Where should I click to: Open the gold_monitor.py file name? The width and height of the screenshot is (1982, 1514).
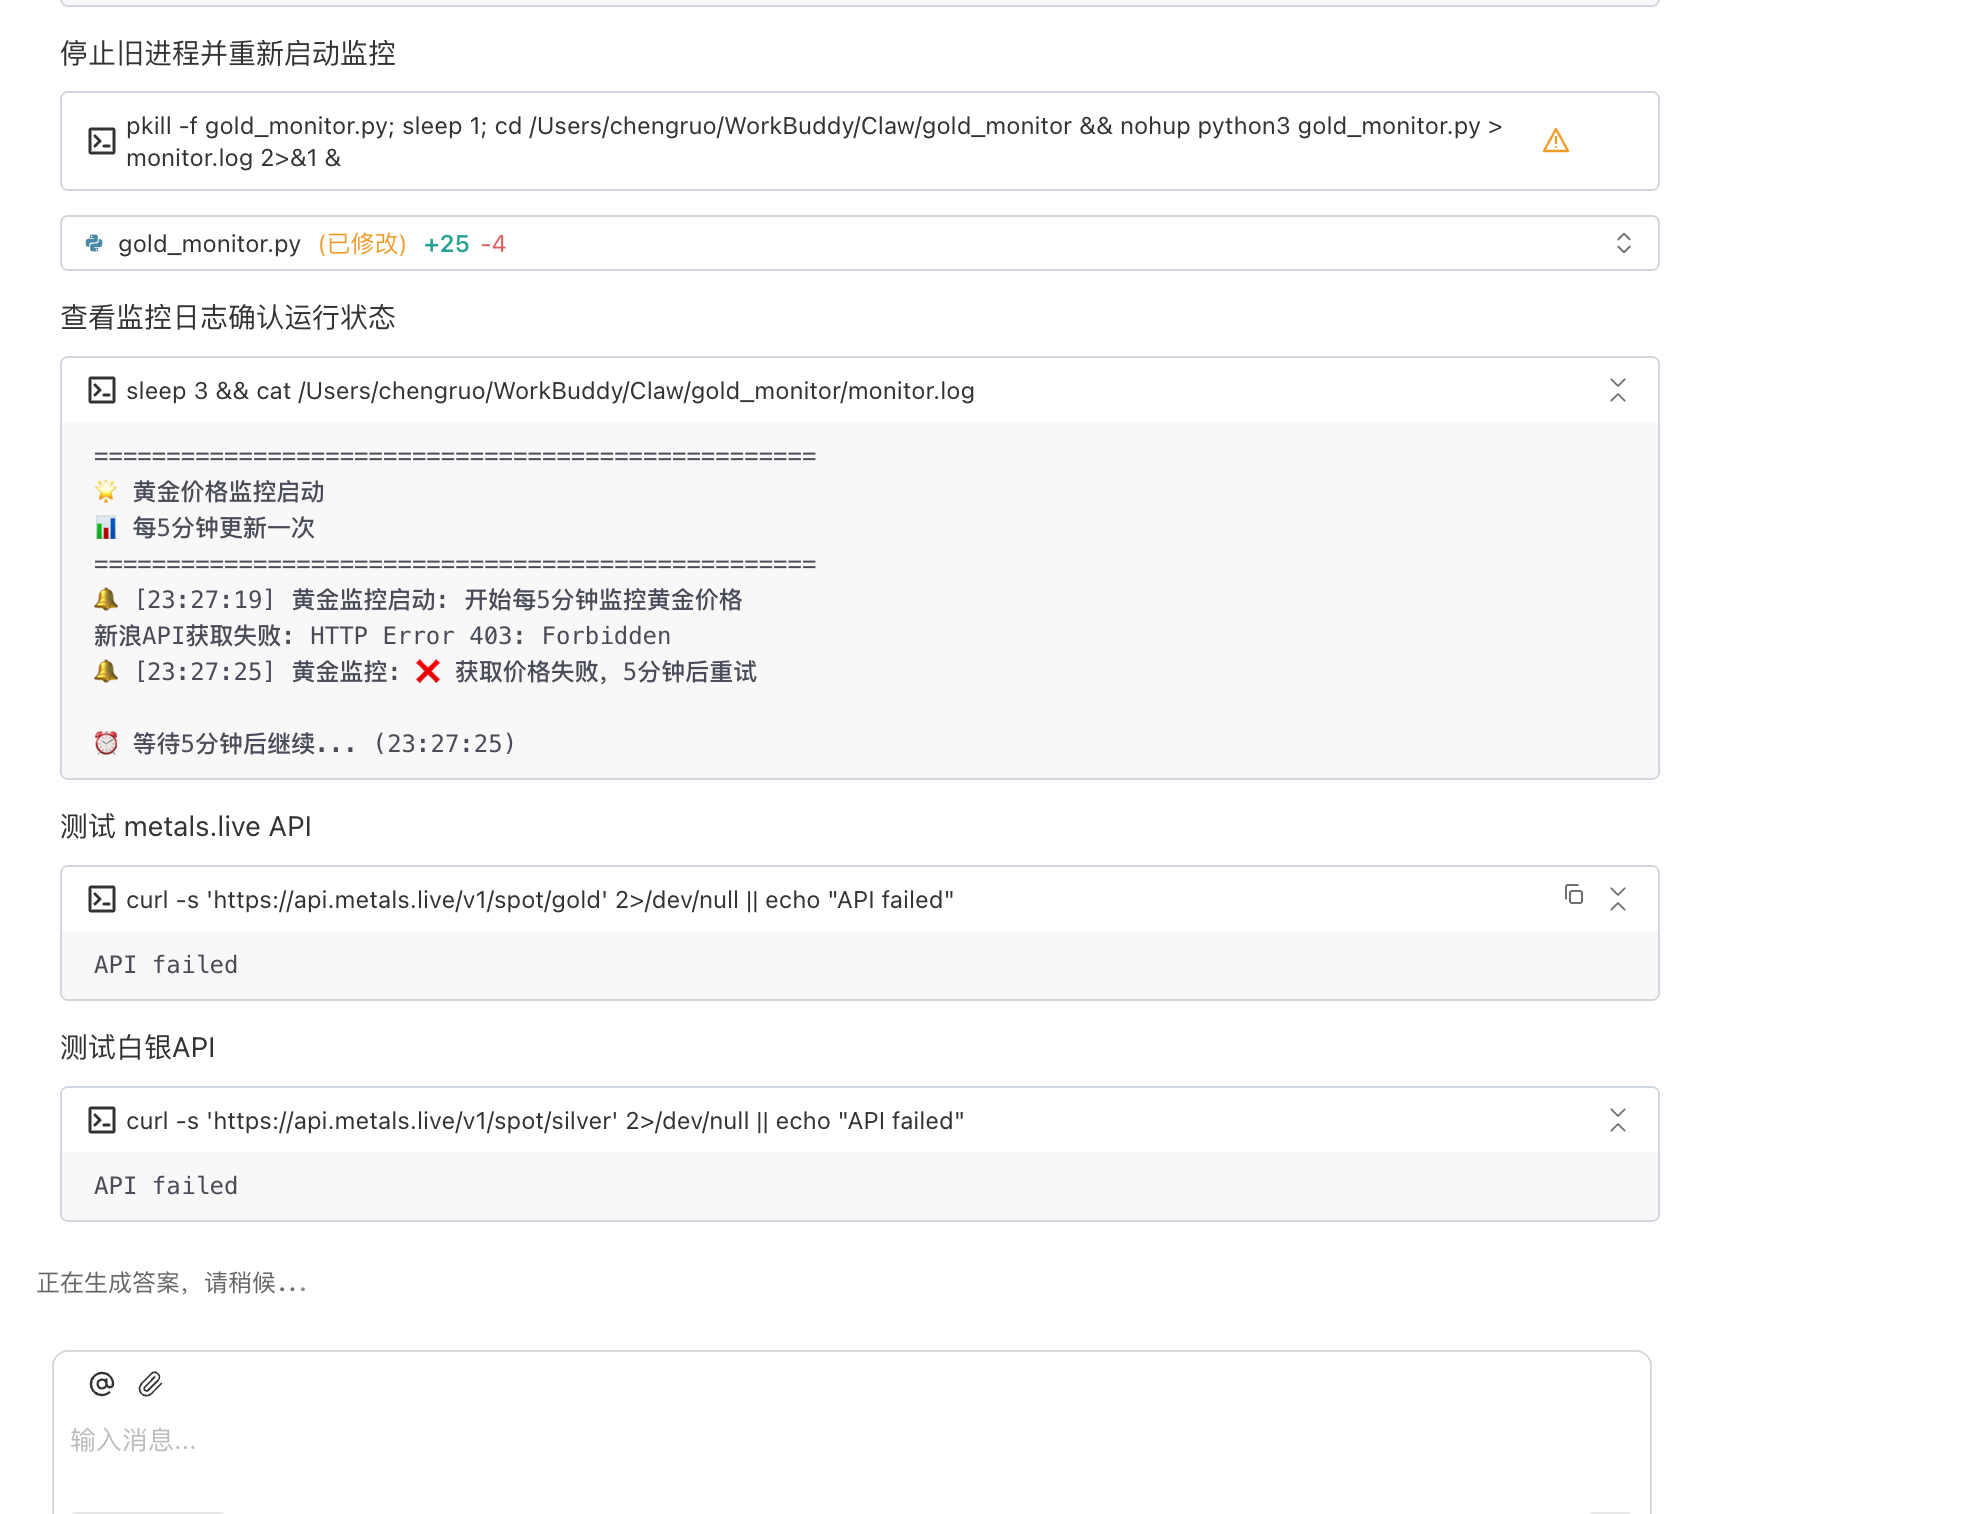point(209,244)
